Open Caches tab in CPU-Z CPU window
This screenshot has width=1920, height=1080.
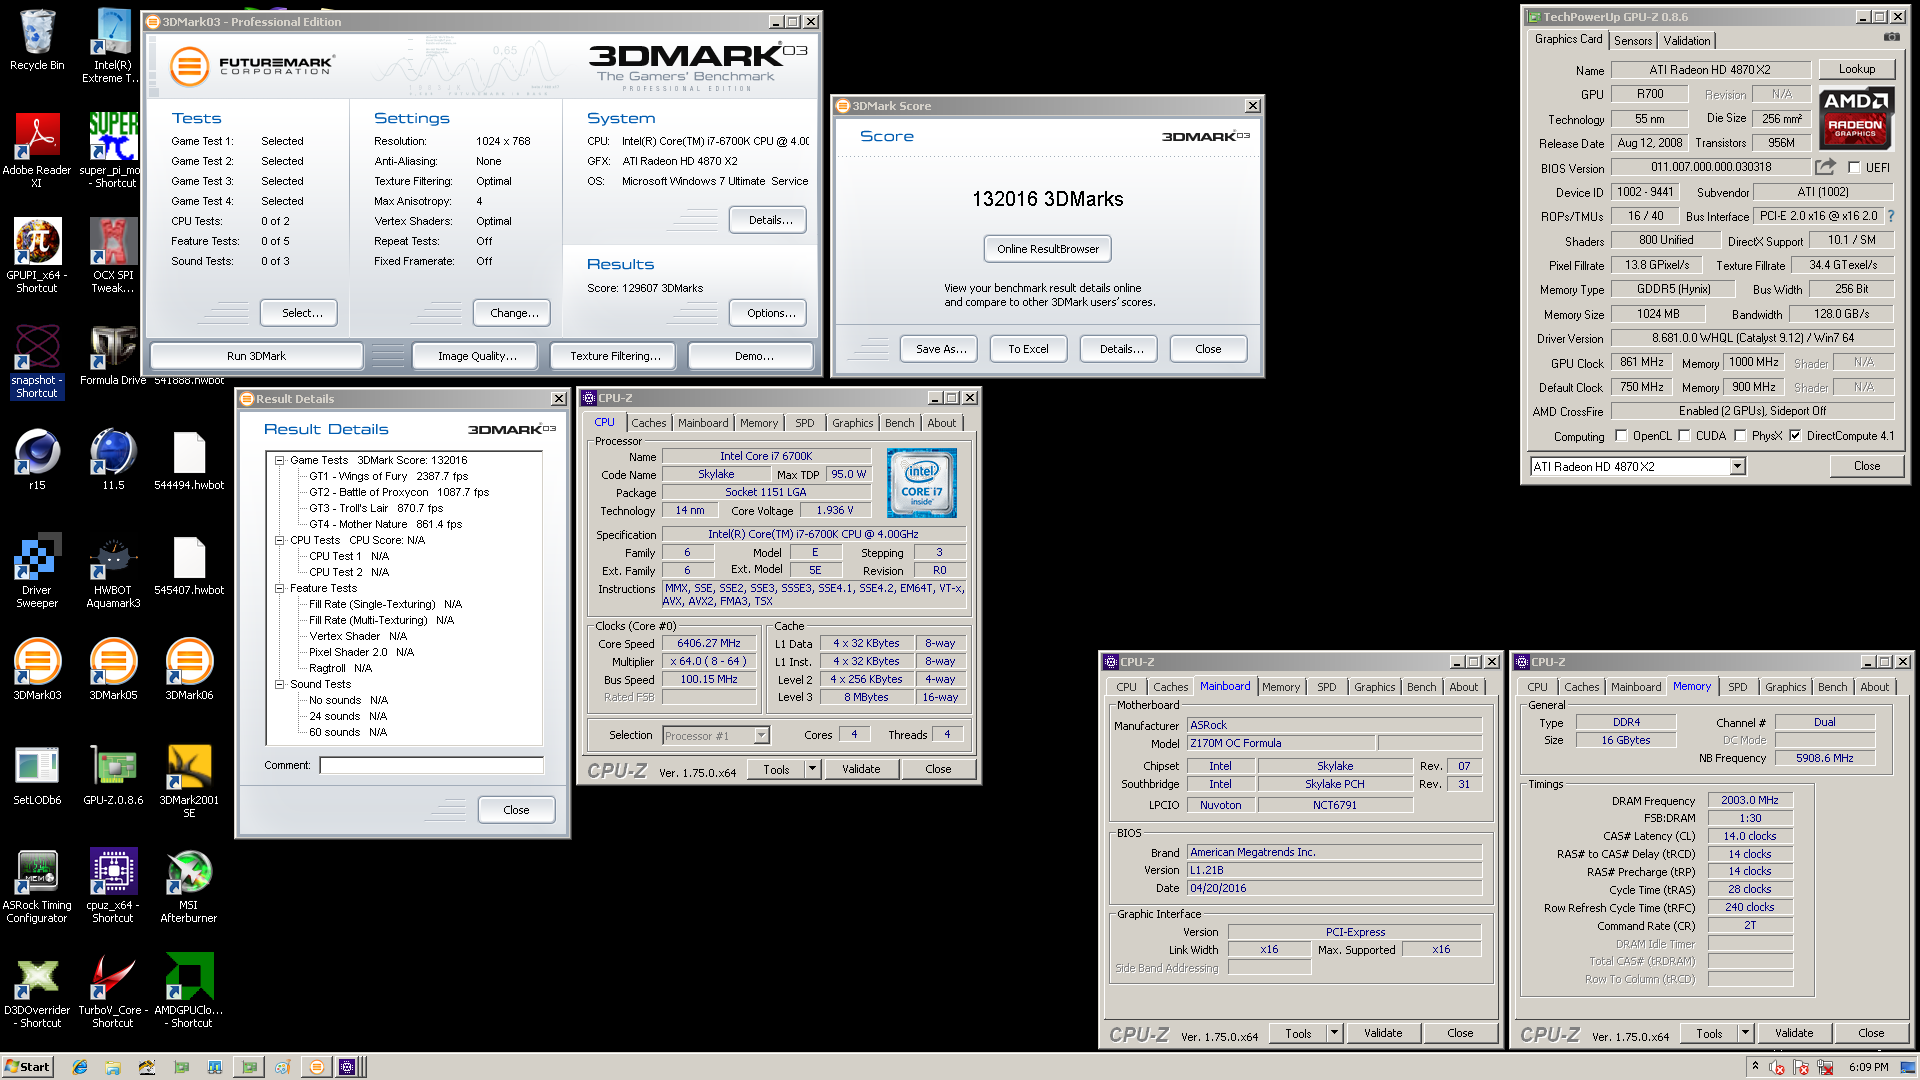(x=649, y=423)
